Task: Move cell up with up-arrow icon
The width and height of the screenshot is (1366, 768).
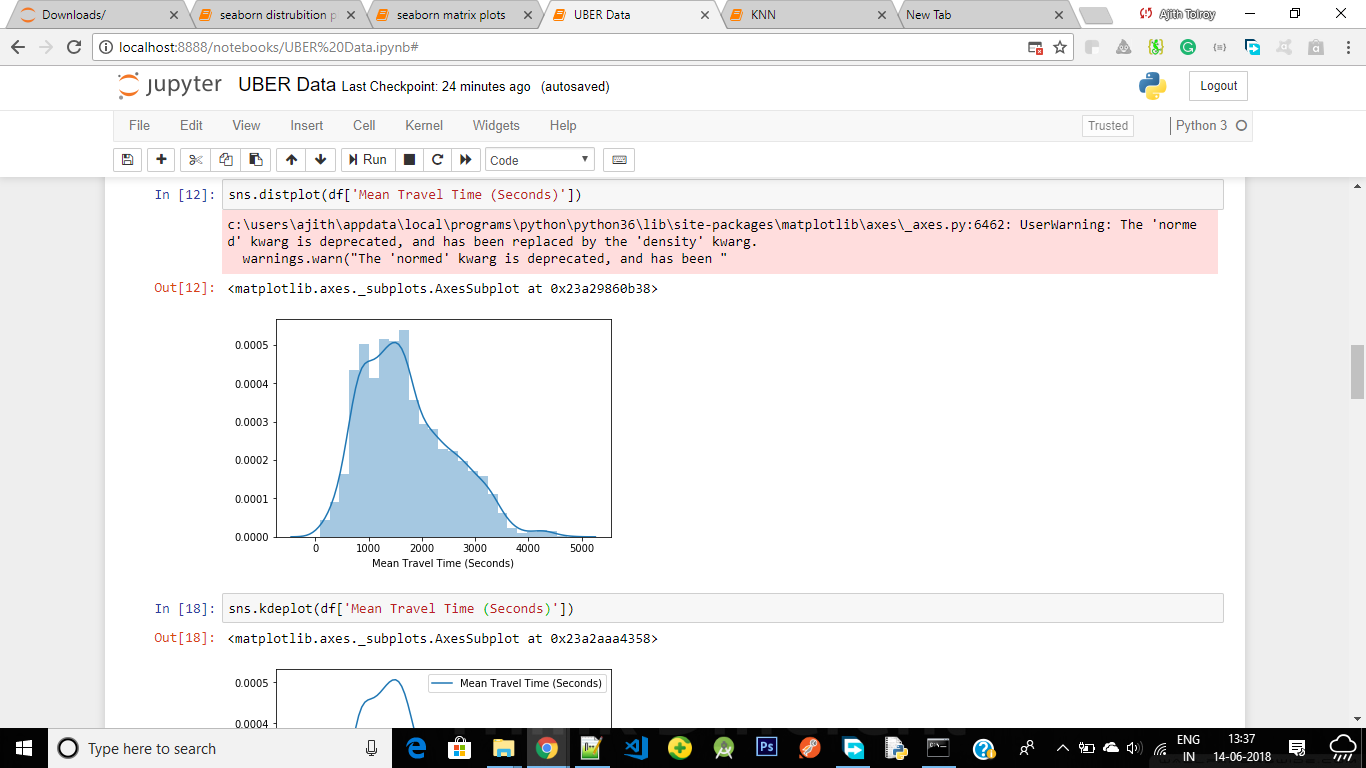Action: [x=290, y=159]
